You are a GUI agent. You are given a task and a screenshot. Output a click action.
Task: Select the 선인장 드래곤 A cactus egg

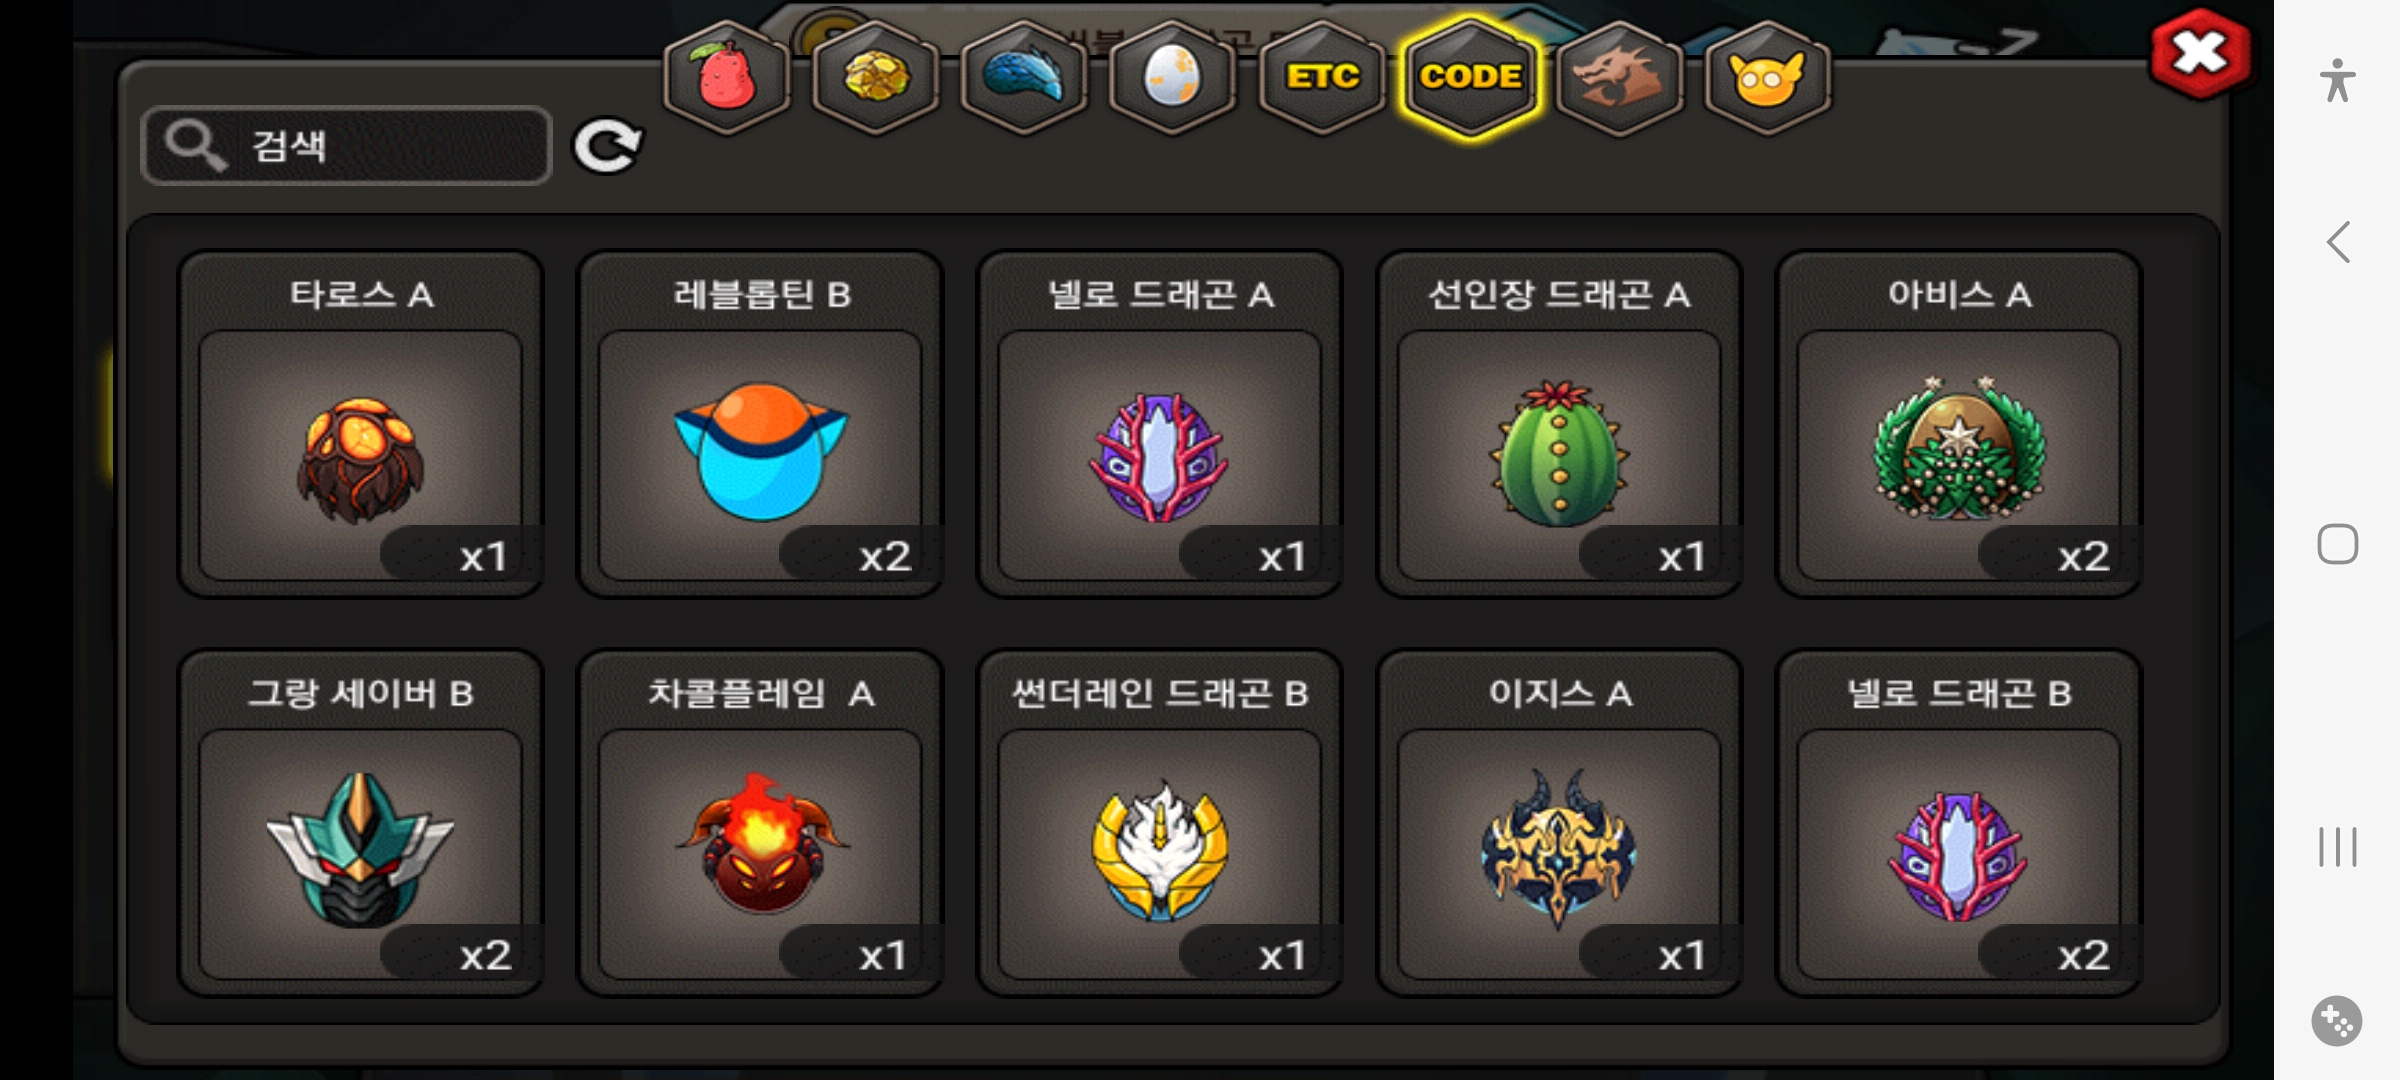[1559, 424]
